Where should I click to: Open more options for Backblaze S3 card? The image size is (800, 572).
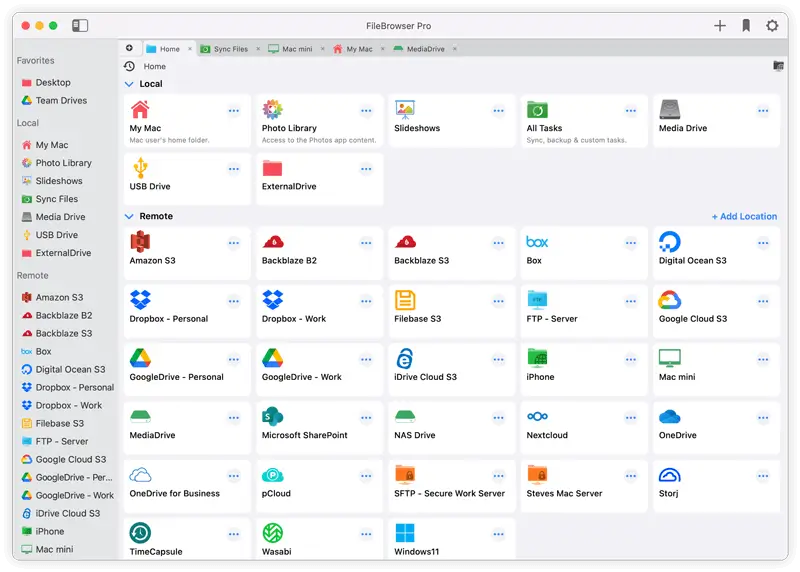click(498, 243)
